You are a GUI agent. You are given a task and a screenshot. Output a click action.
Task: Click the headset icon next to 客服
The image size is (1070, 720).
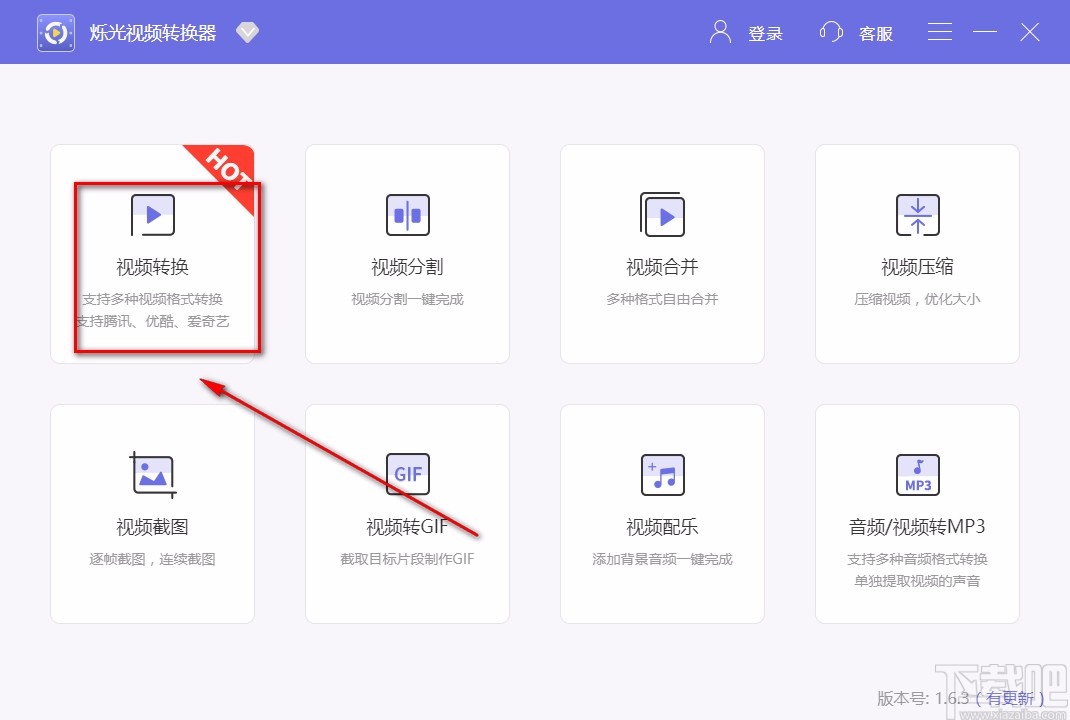point(830,31)
